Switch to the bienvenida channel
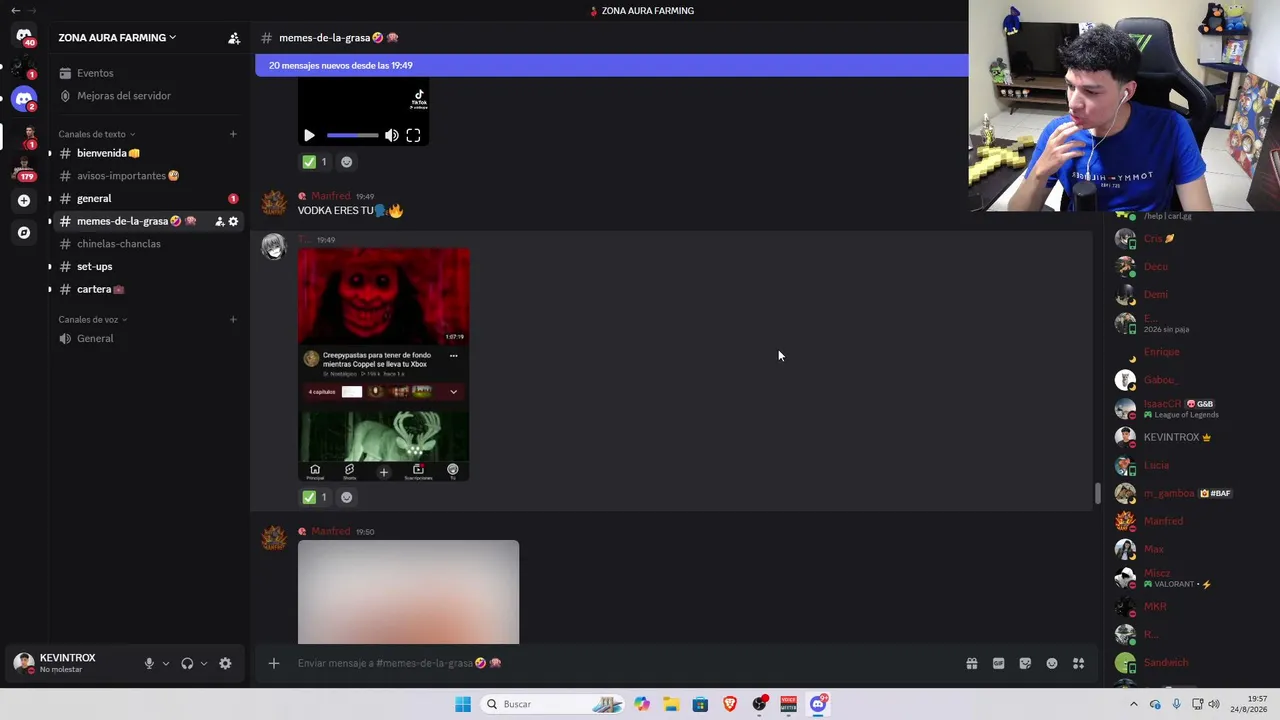1280x720 pixels. tap(148, 153)
